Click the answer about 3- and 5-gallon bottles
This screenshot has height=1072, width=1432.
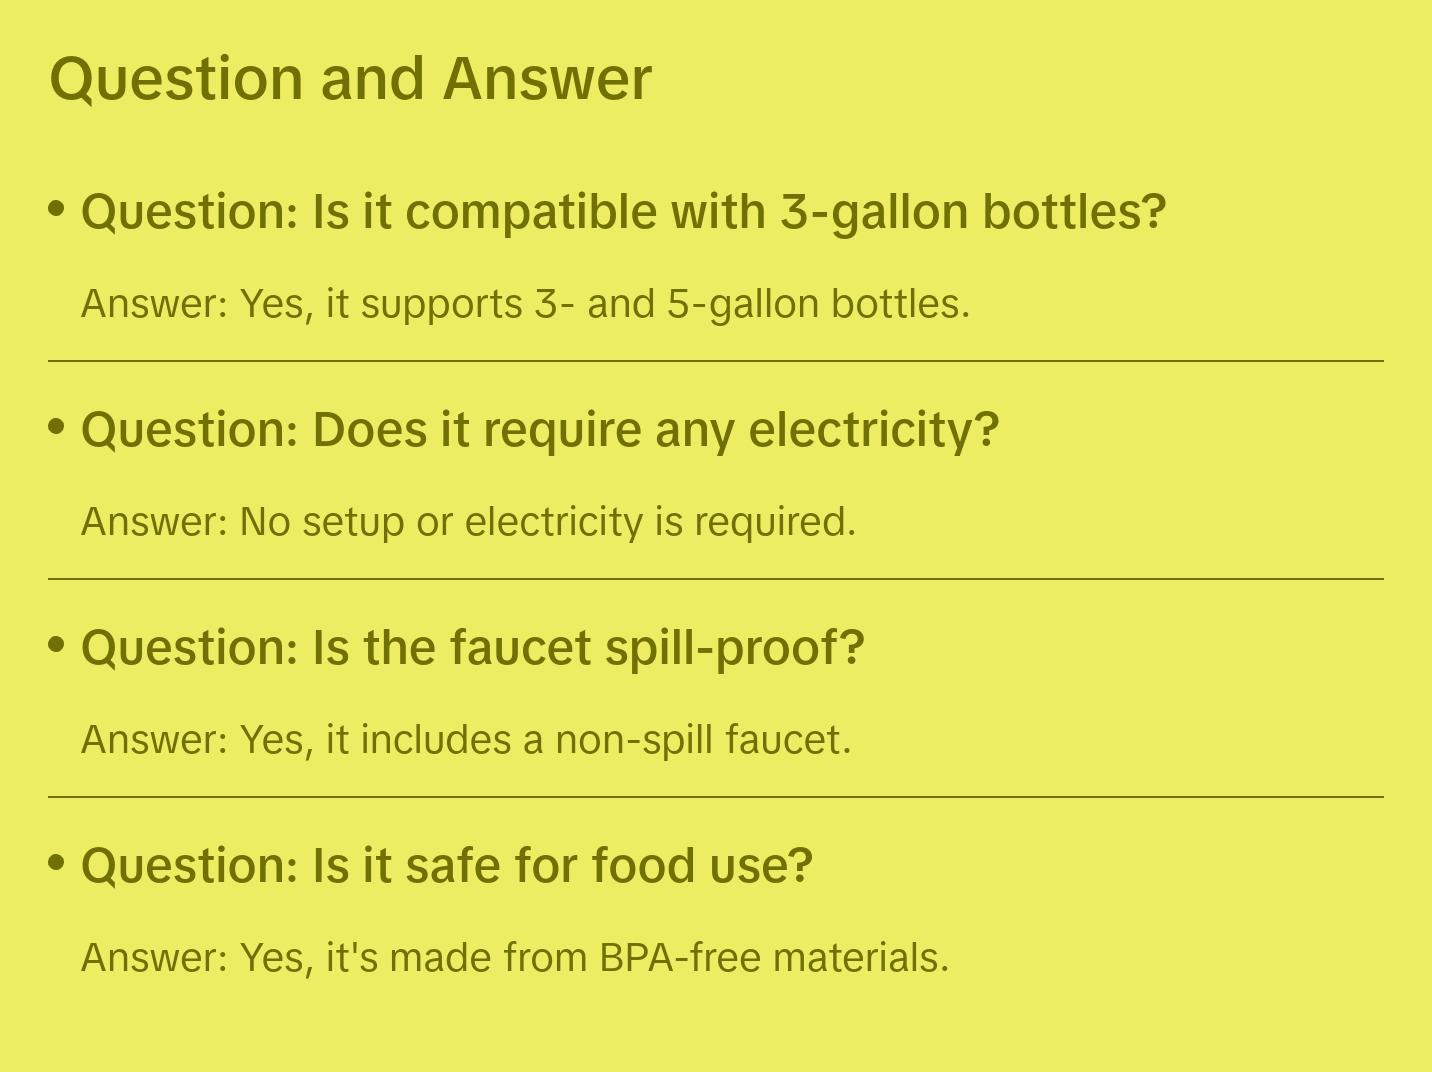(x=525, y=304)
